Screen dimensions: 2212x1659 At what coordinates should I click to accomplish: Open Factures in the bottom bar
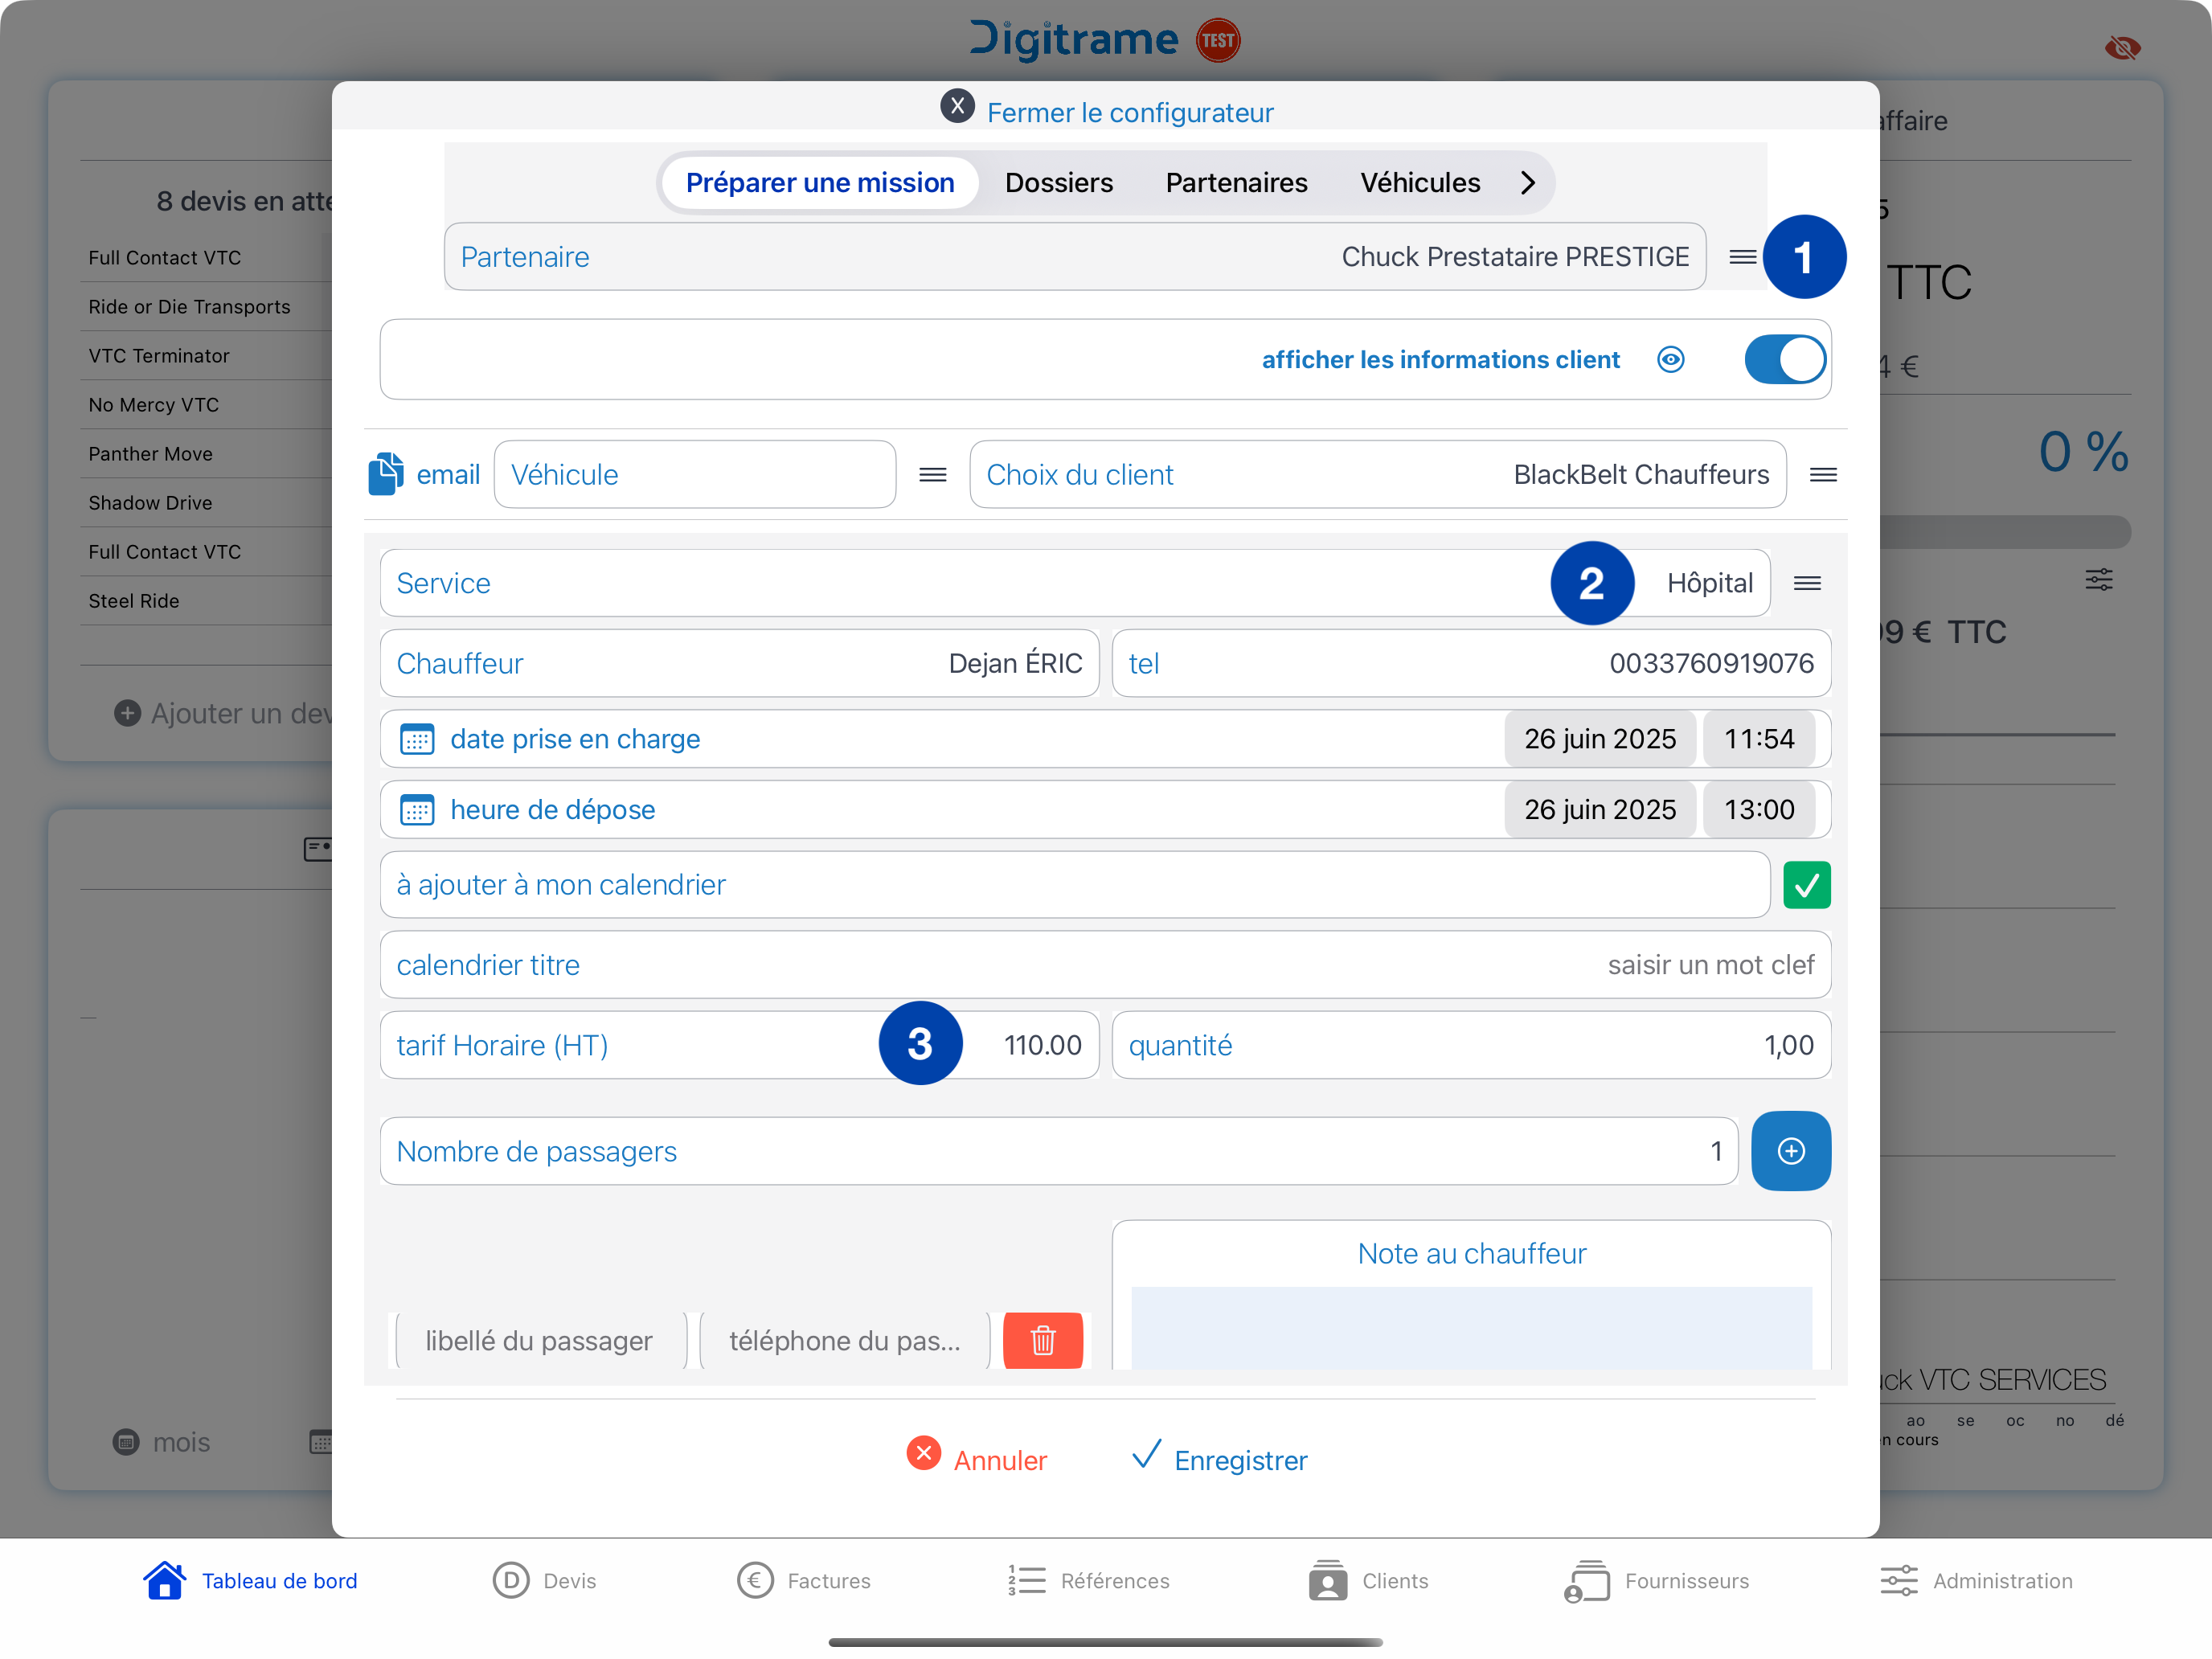click(804, 1581)
